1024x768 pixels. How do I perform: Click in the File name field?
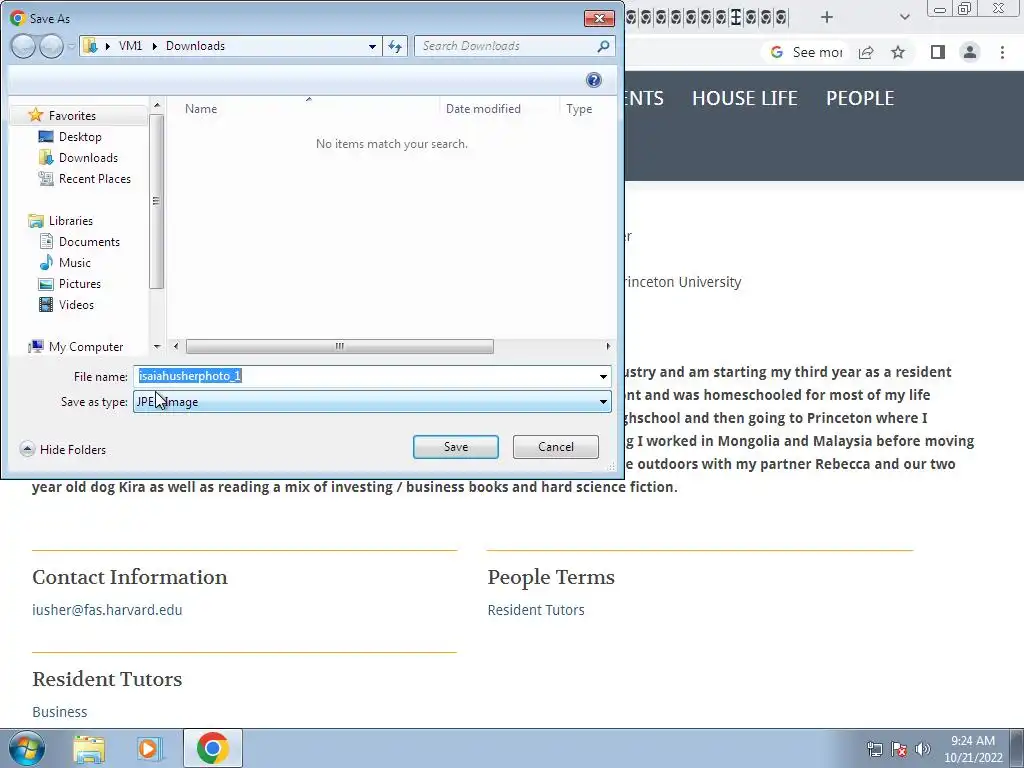364,376
